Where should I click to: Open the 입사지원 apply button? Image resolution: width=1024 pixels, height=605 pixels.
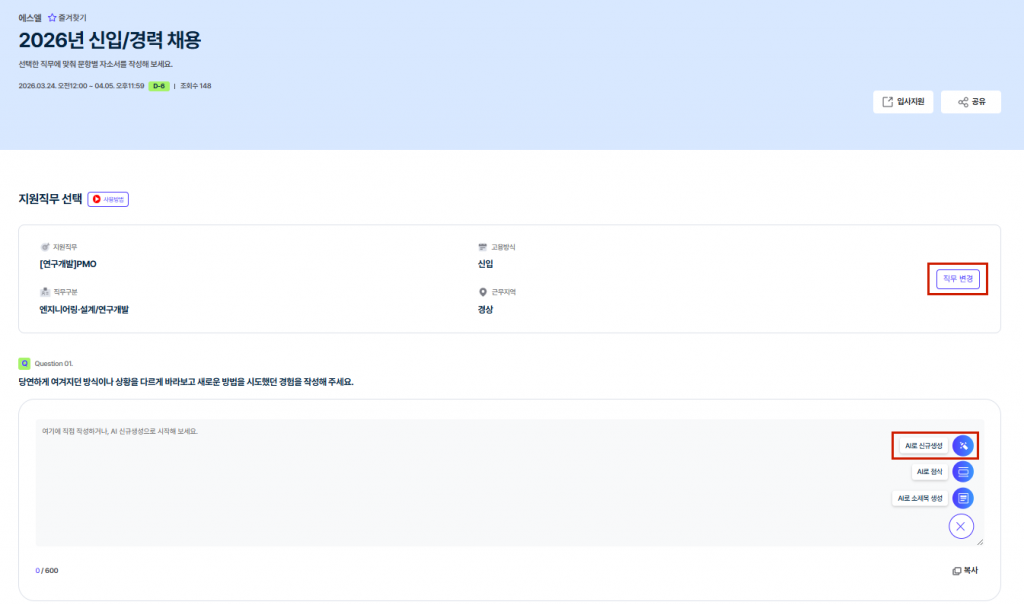[x=903, y=102]
